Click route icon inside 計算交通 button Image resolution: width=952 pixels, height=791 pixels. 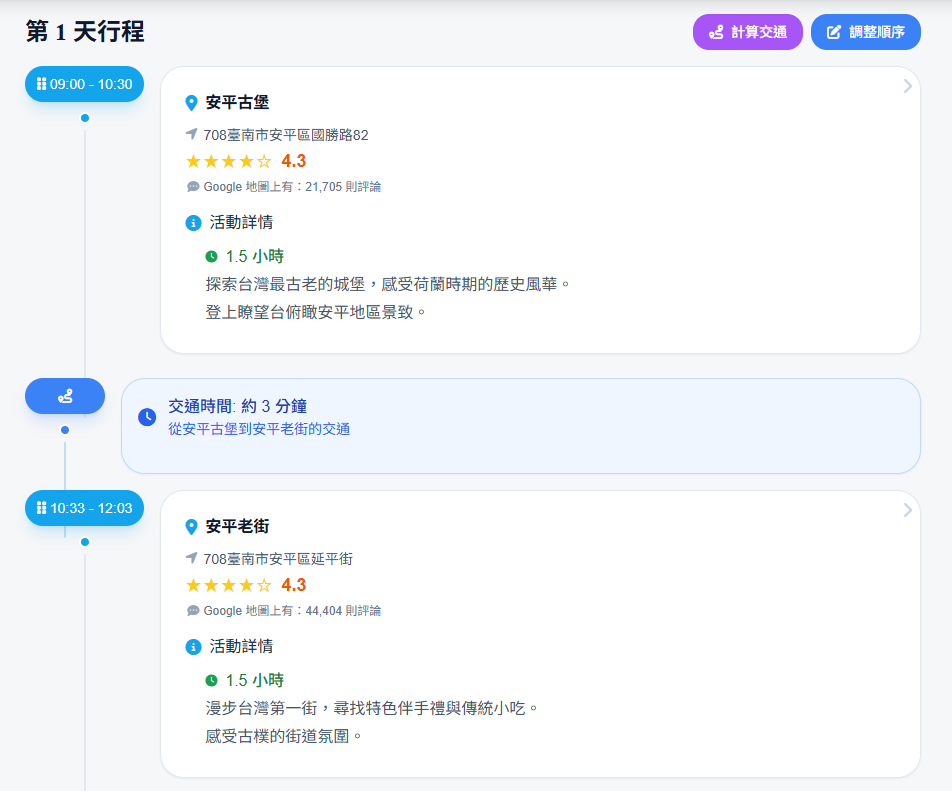coord(716,32)
